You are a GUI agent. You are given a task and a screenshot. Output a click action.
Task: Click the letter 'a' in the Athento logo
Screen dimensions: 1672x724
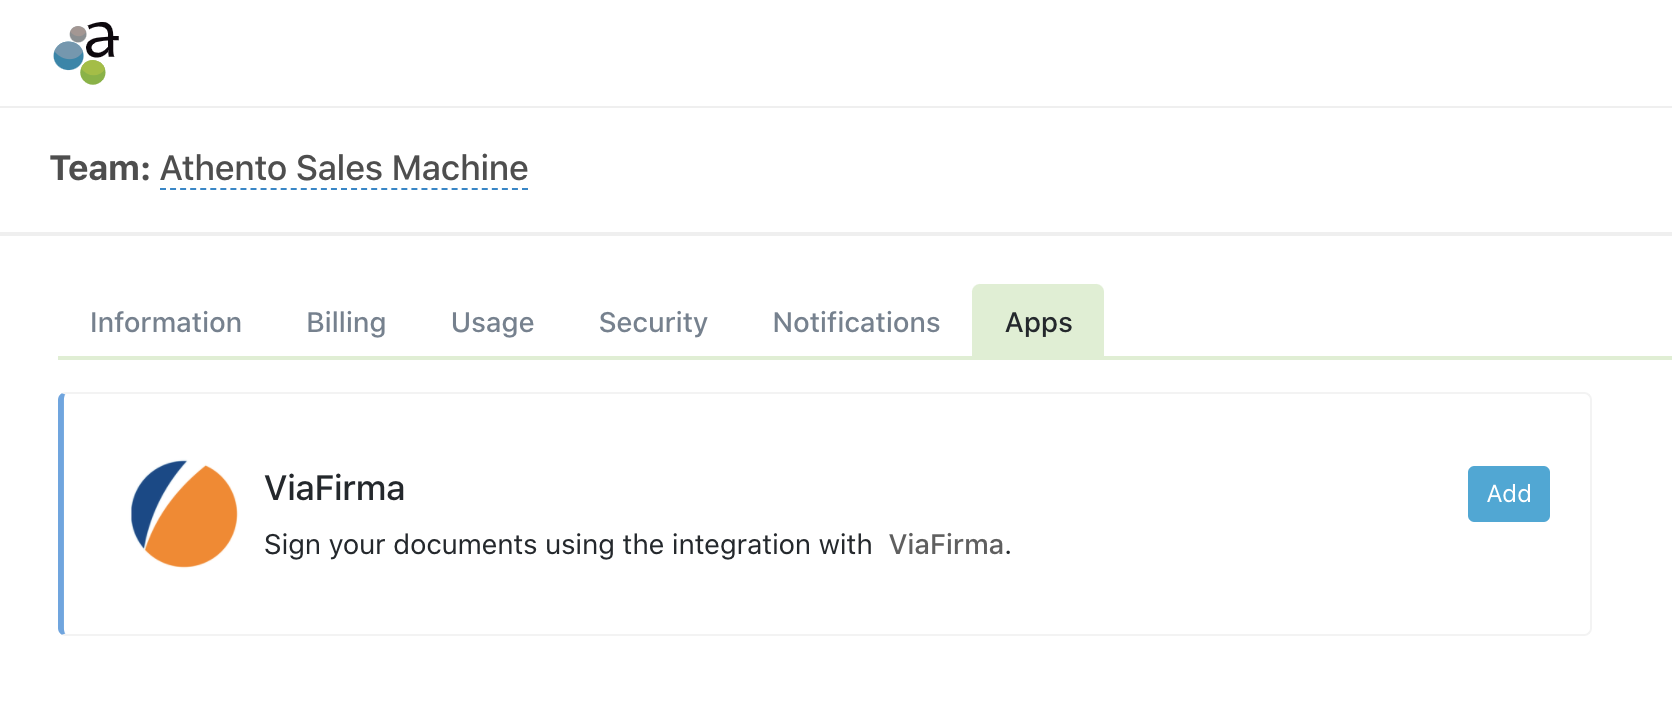pyautogui.click(x=102, y=41)
